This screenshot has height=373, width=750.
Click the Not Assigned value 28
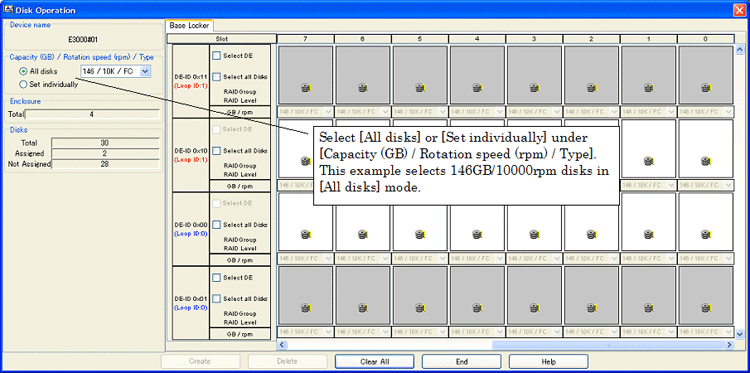click(105, 164)
